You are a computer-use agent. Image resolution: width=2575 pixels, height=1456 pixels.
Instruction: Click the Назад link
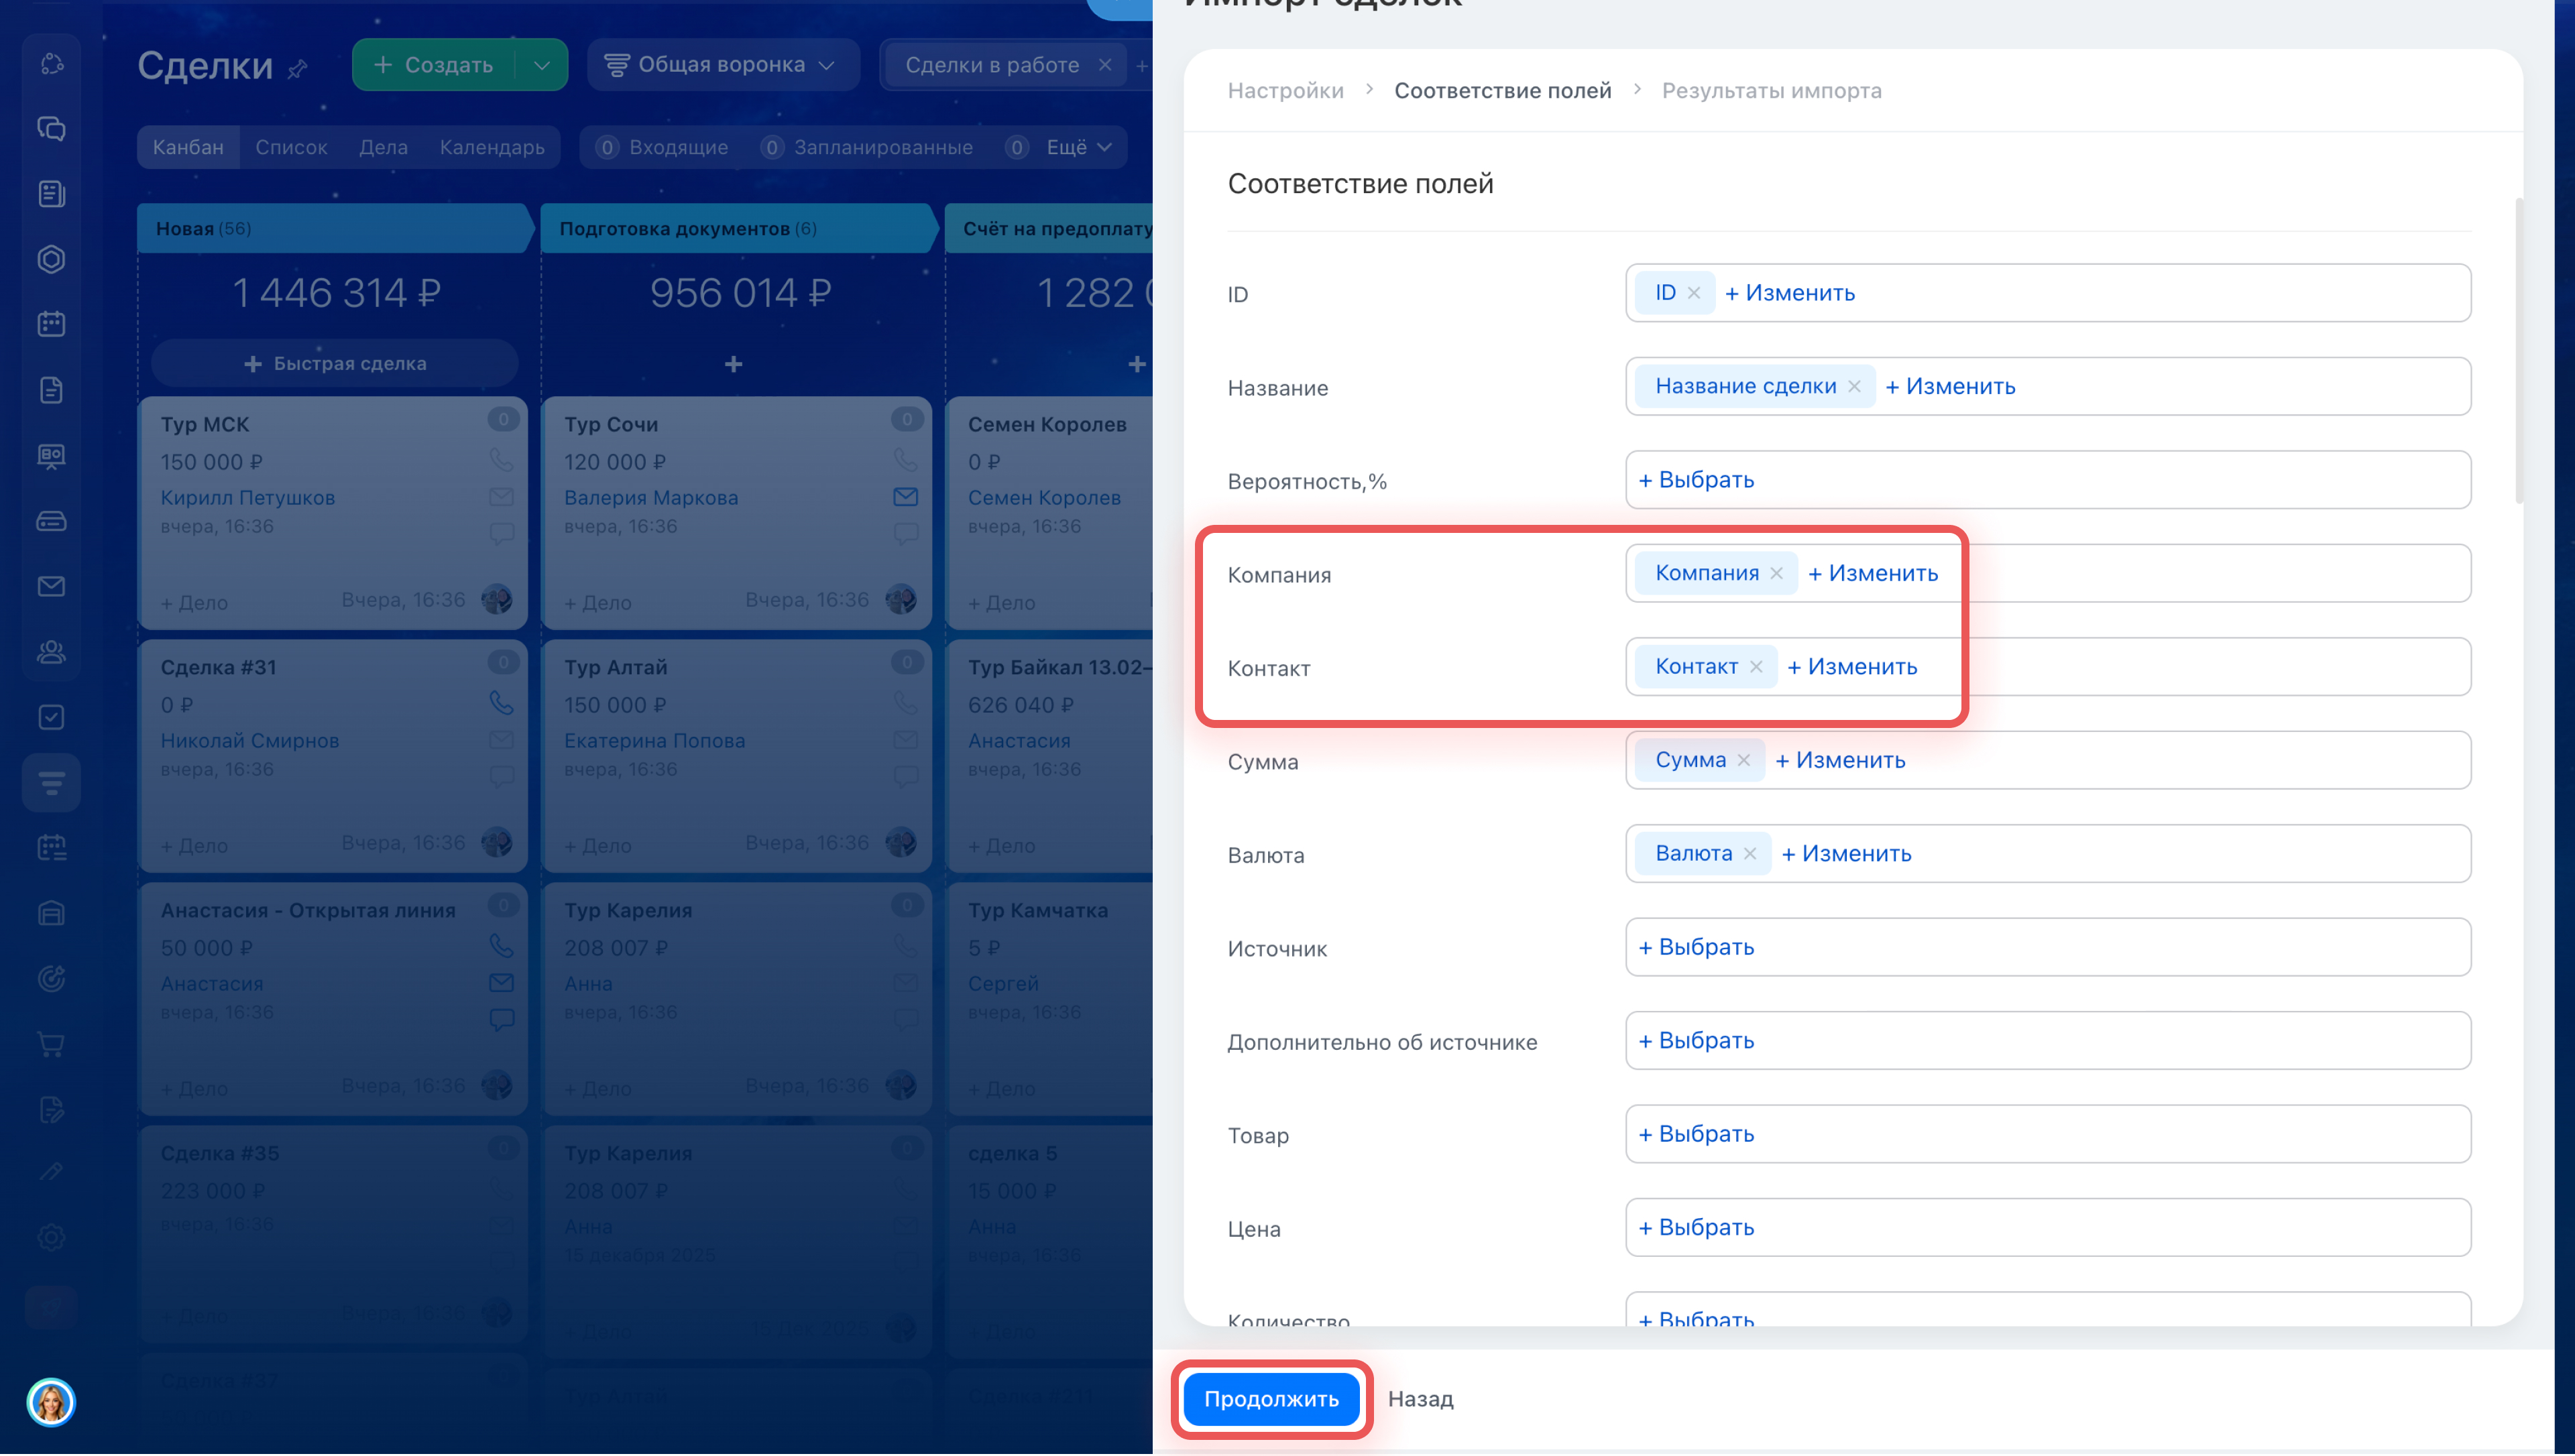1420,1399
